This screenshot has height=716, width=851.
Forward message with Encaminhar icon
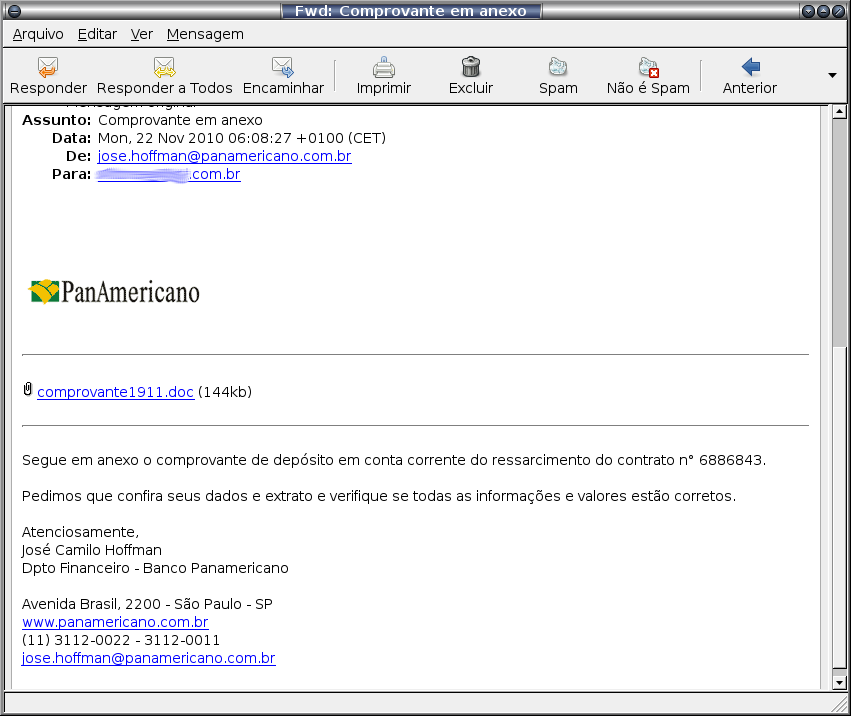click(283, 67)
